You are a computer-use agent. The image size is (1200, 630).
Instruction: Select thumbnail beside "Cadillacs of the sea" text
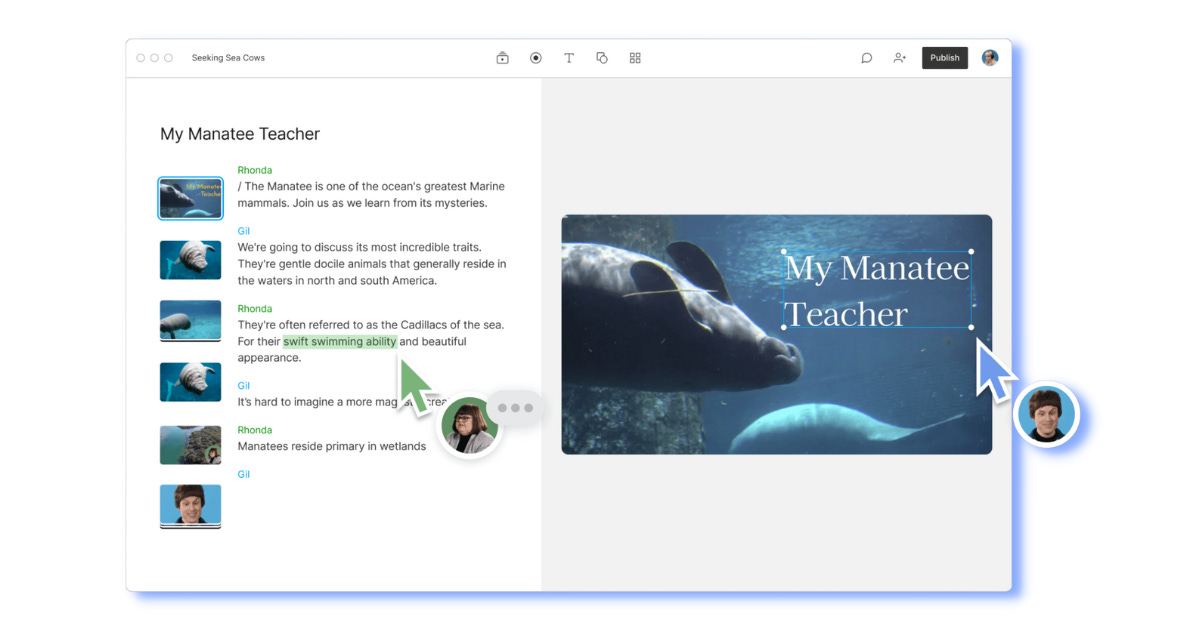coord(190,321)
